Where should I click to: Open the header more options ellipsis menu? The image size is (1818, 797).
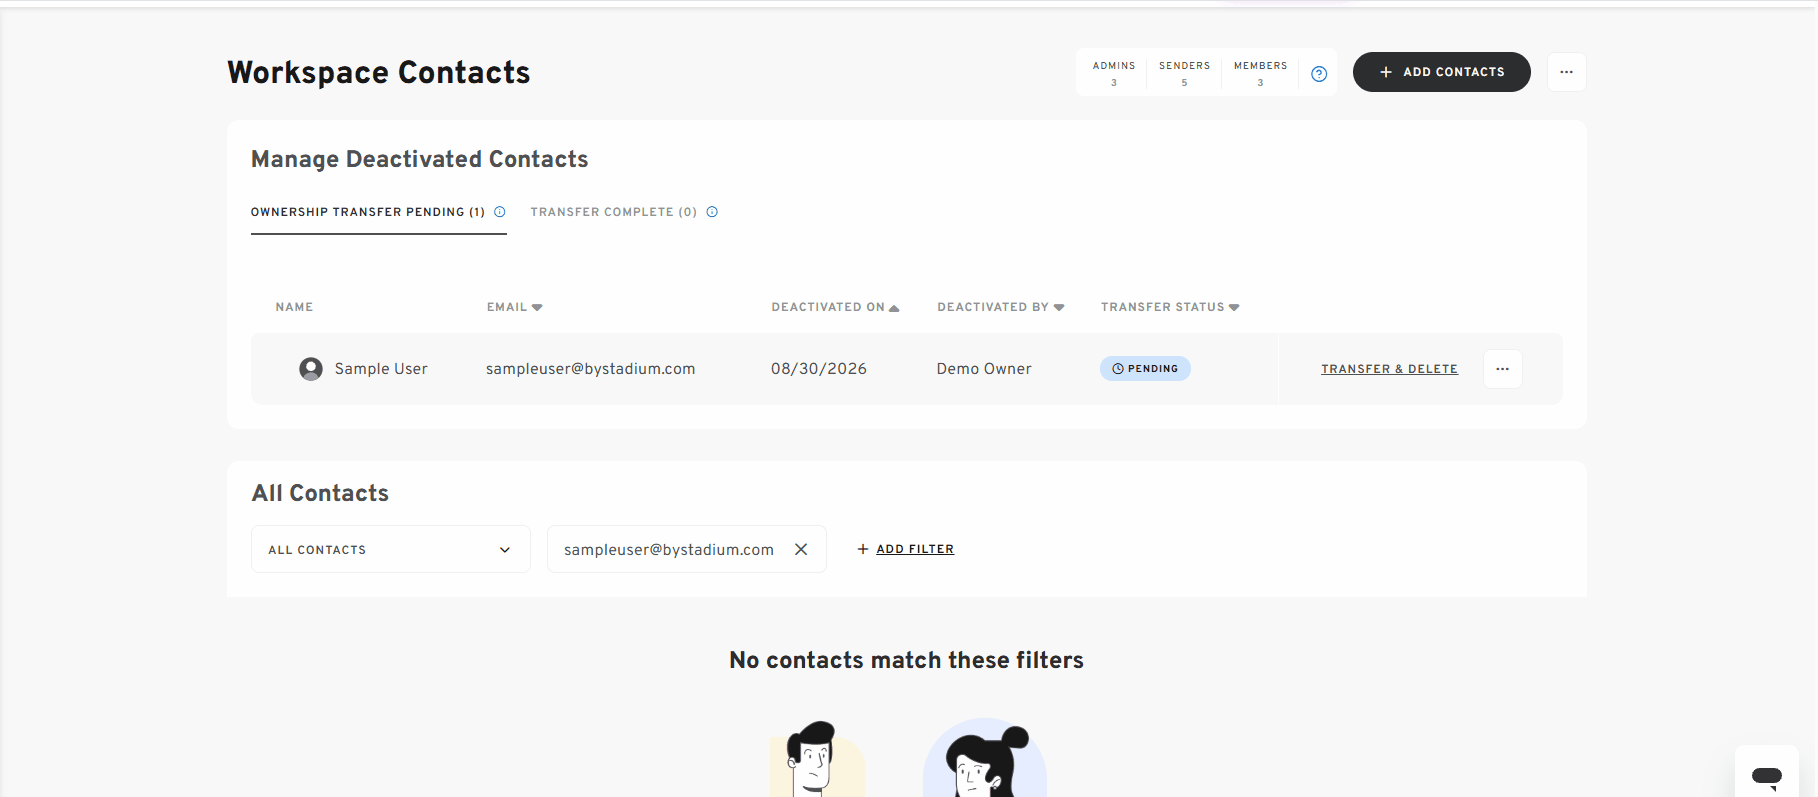coord(1566,72)
